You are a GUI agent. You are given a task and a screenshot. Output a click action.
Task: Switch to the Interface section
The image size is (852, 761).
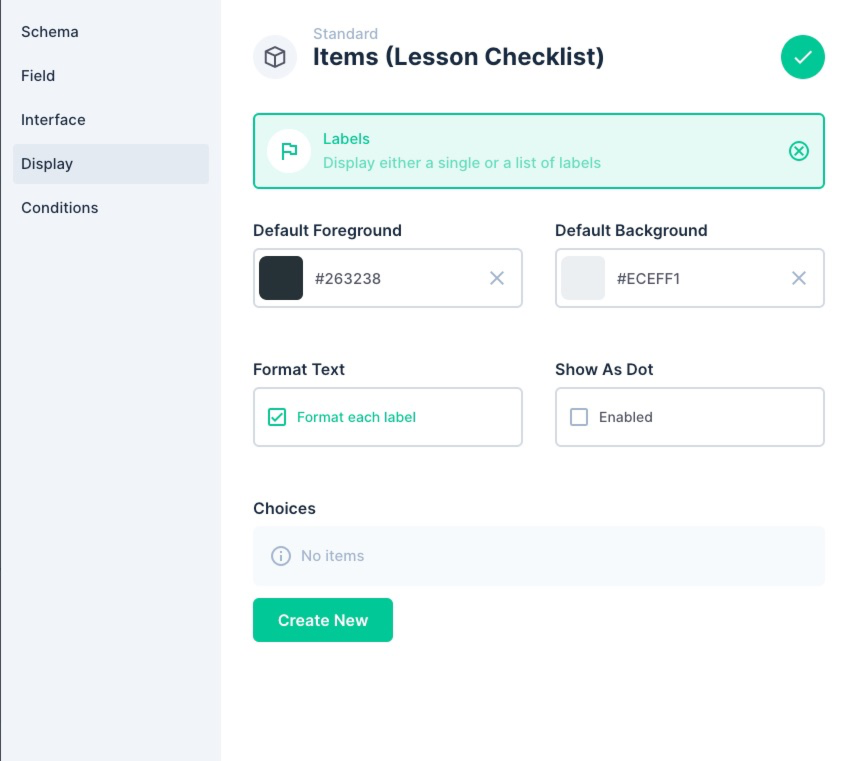coord(111,120)
